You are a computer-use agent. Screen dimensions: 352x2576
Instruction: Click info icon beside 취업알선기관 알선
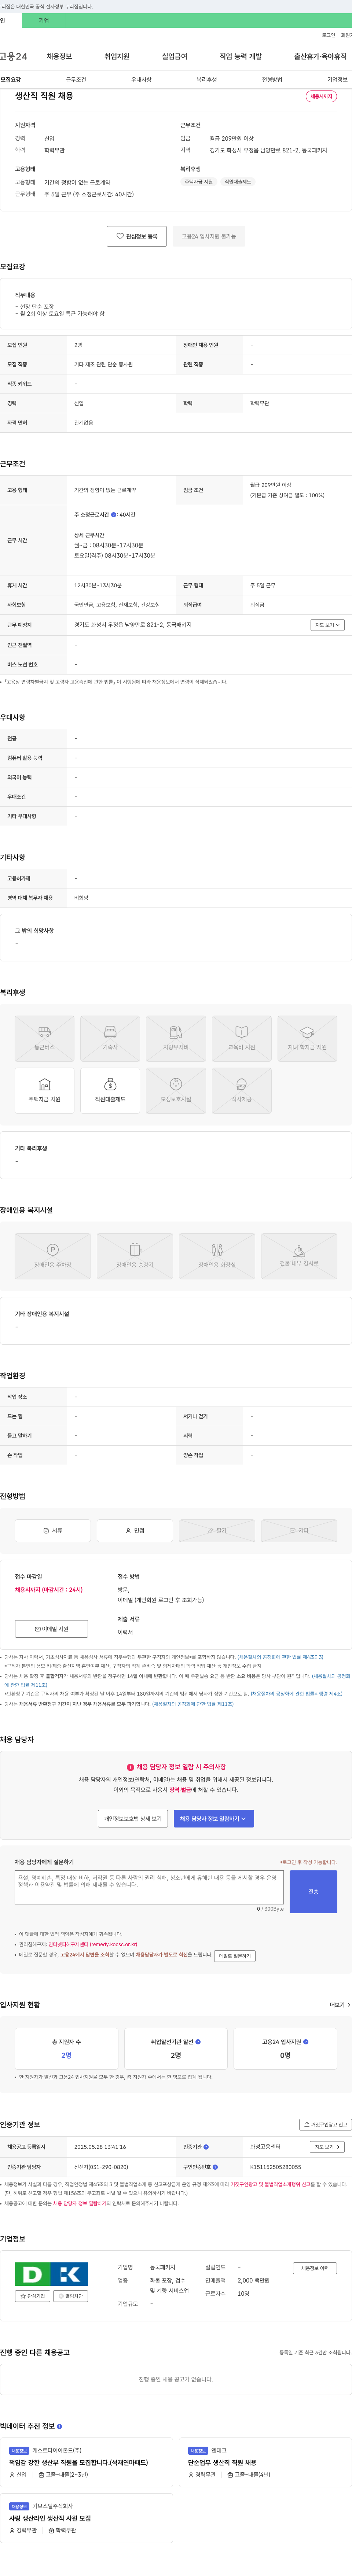coord(198,2042)
